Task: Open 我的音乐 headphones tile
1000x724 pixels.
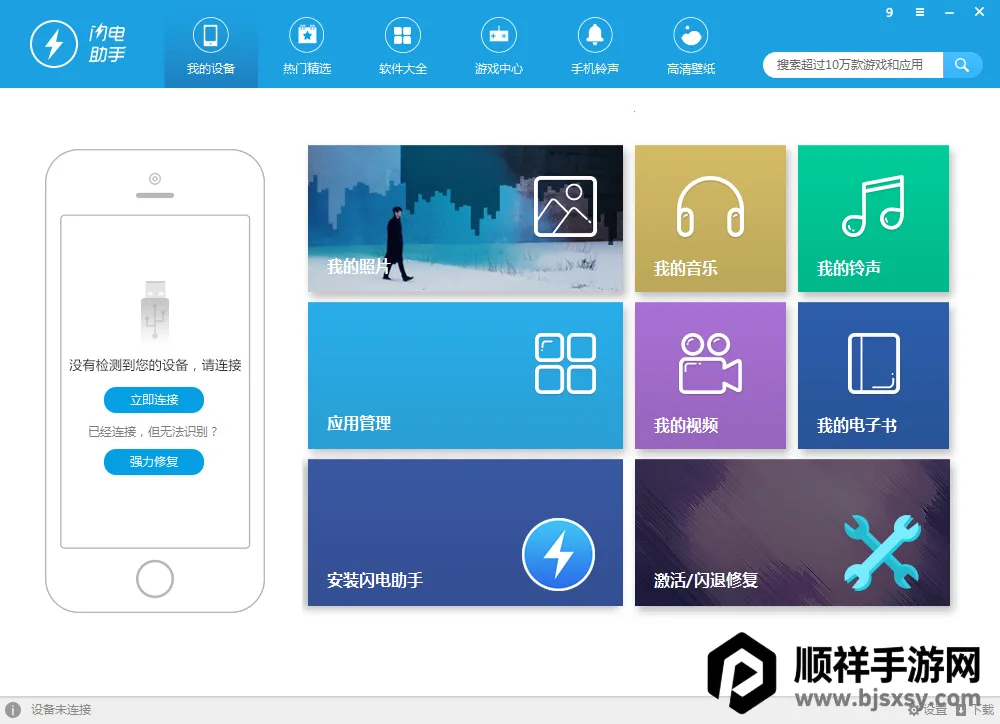Action: point(710,218)
